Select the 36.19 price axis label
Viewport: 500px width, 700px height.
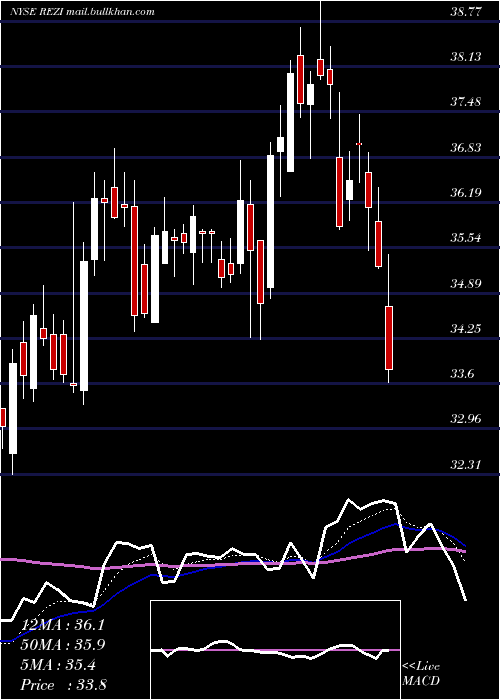[466, 193]
